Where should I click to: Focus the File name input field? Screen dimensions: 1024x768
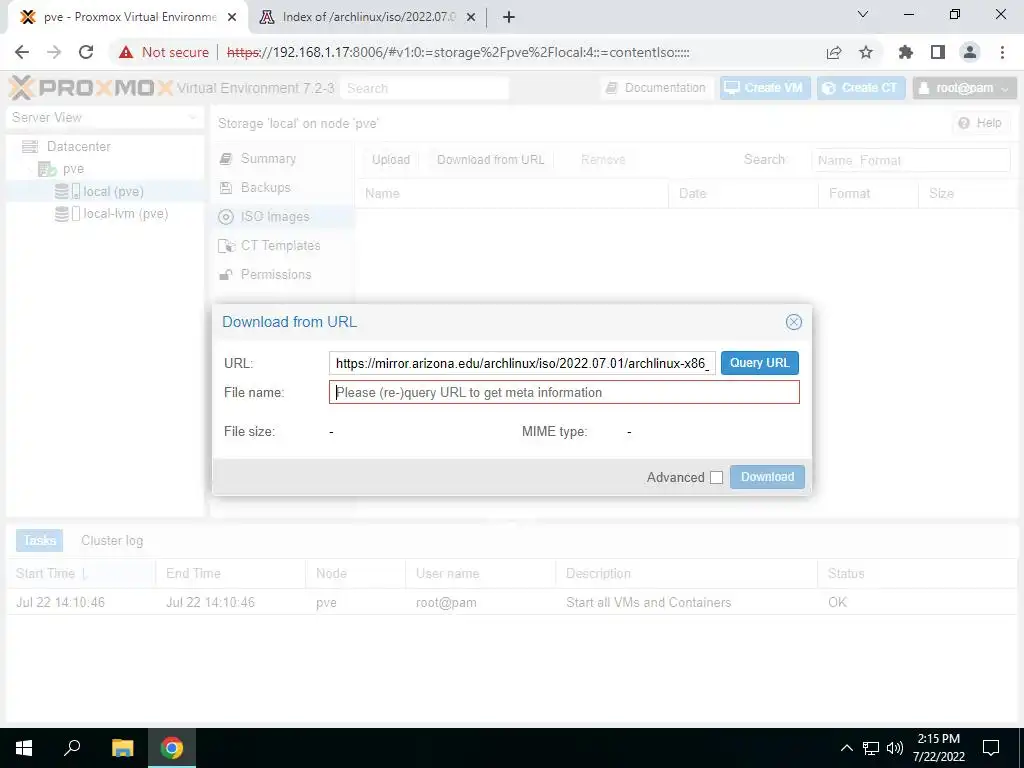tap(564, 392)
